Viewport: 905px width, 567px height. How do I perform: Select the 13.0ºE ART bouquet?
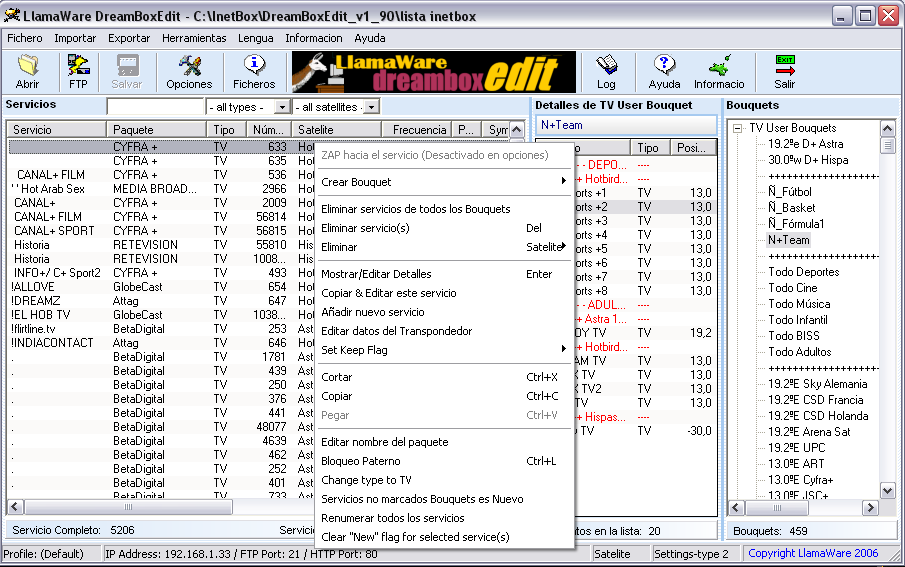pos(796,464)
